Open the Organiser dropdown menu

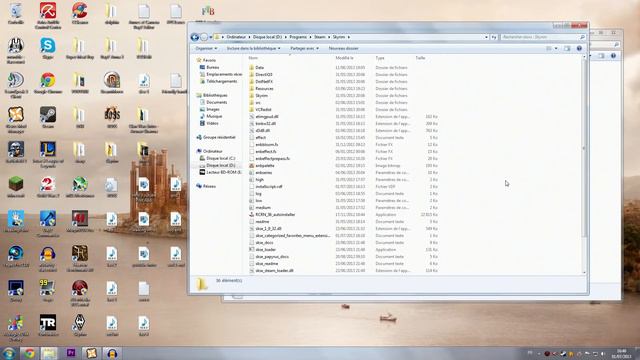[206, 49]
